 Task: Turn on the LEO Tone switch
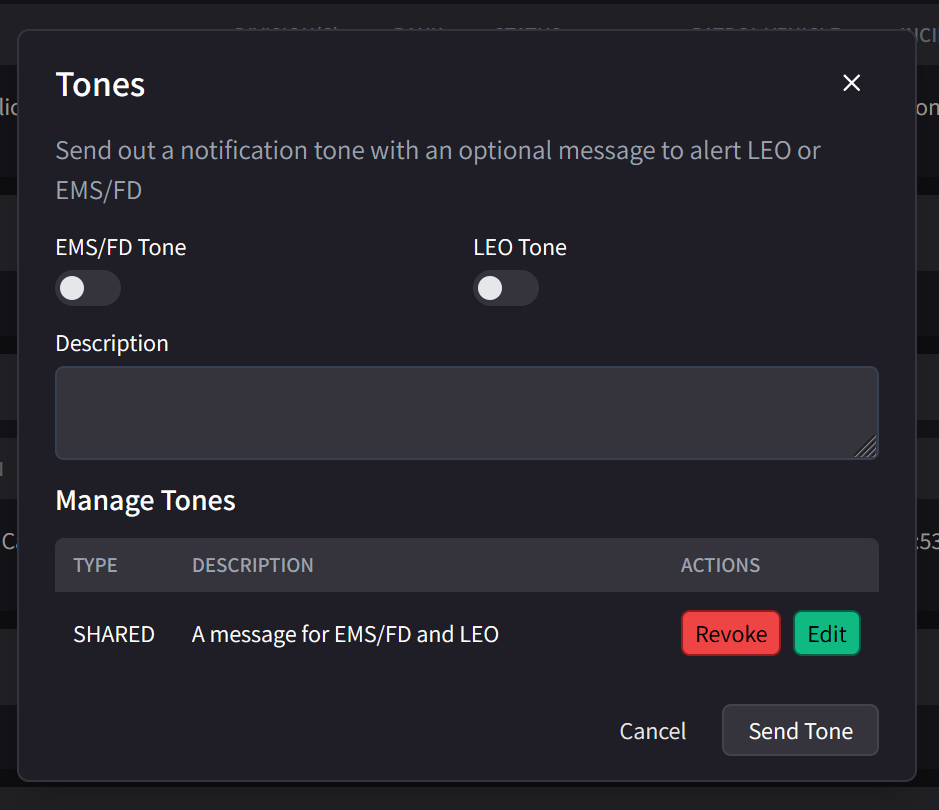coord(506,289)
